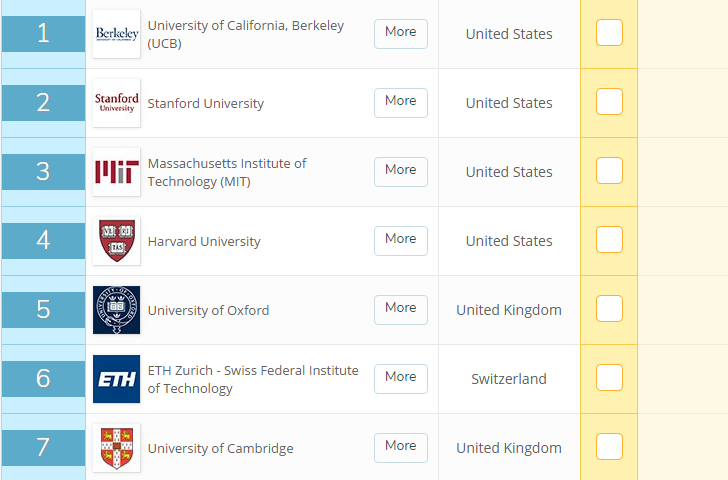
Task: Open the University of Oxford name link
Action: 208,311
